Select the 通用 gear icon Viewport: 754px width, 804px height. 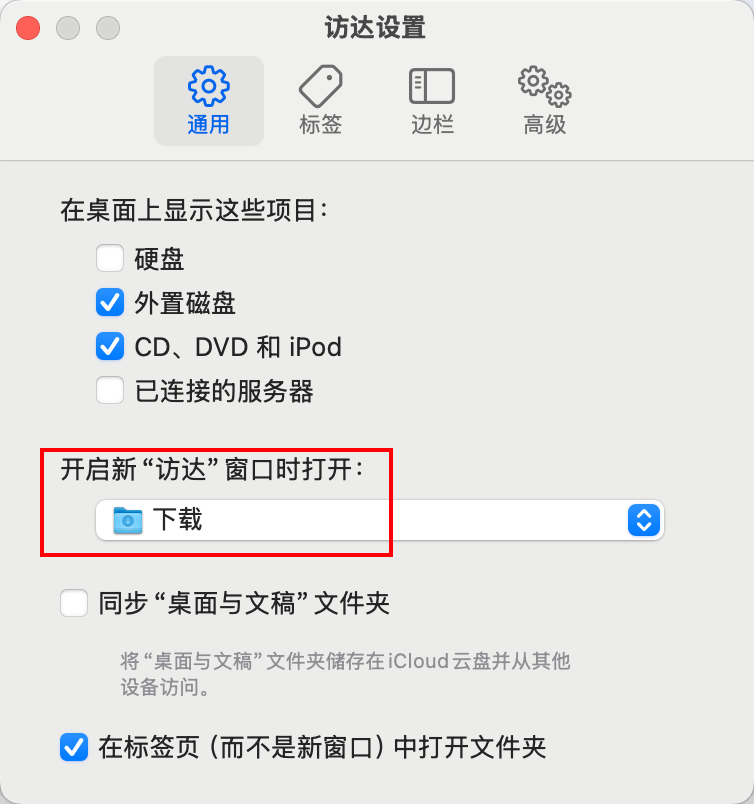click(208, 86)
